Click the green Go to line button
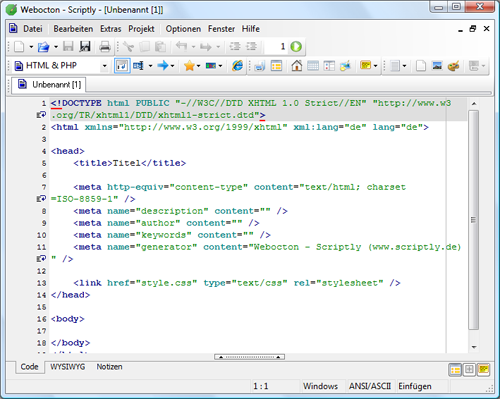This screenshot has height=399, width=500. coord(296,47)
